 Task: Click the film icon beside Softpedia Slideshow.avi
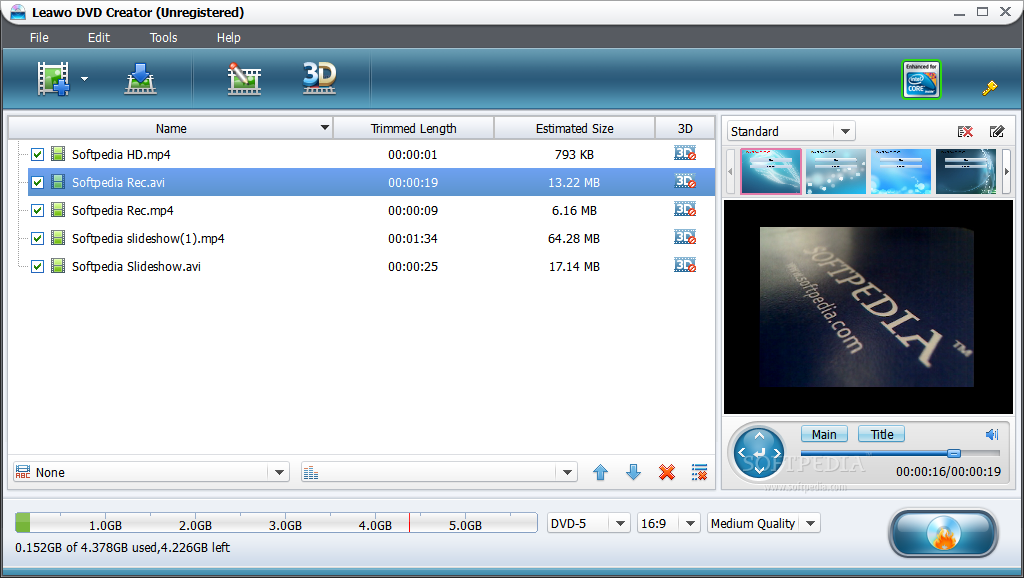(x=58, y=266)
